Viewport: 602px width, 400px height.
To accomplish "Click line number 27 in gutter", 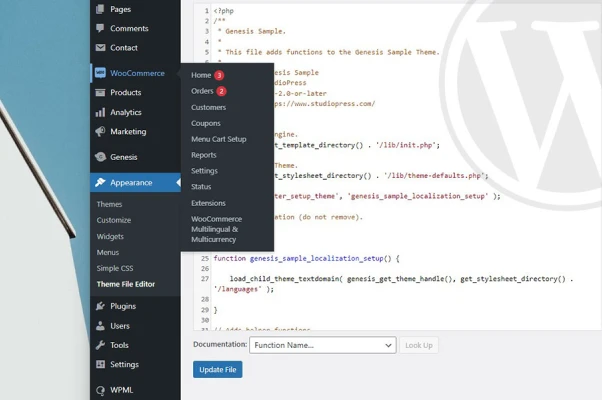I will point(205,279).
